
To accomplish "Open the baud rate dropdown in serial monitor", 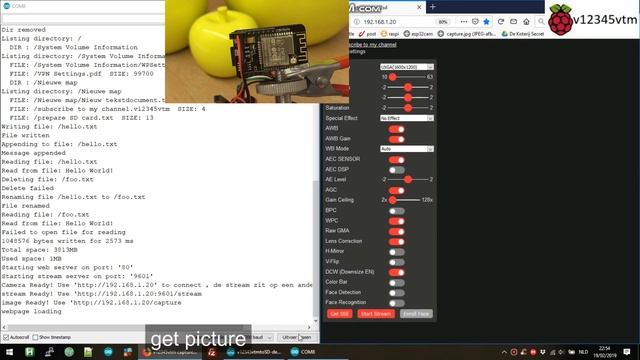I will pyautogui.click(x=262, y=337).
